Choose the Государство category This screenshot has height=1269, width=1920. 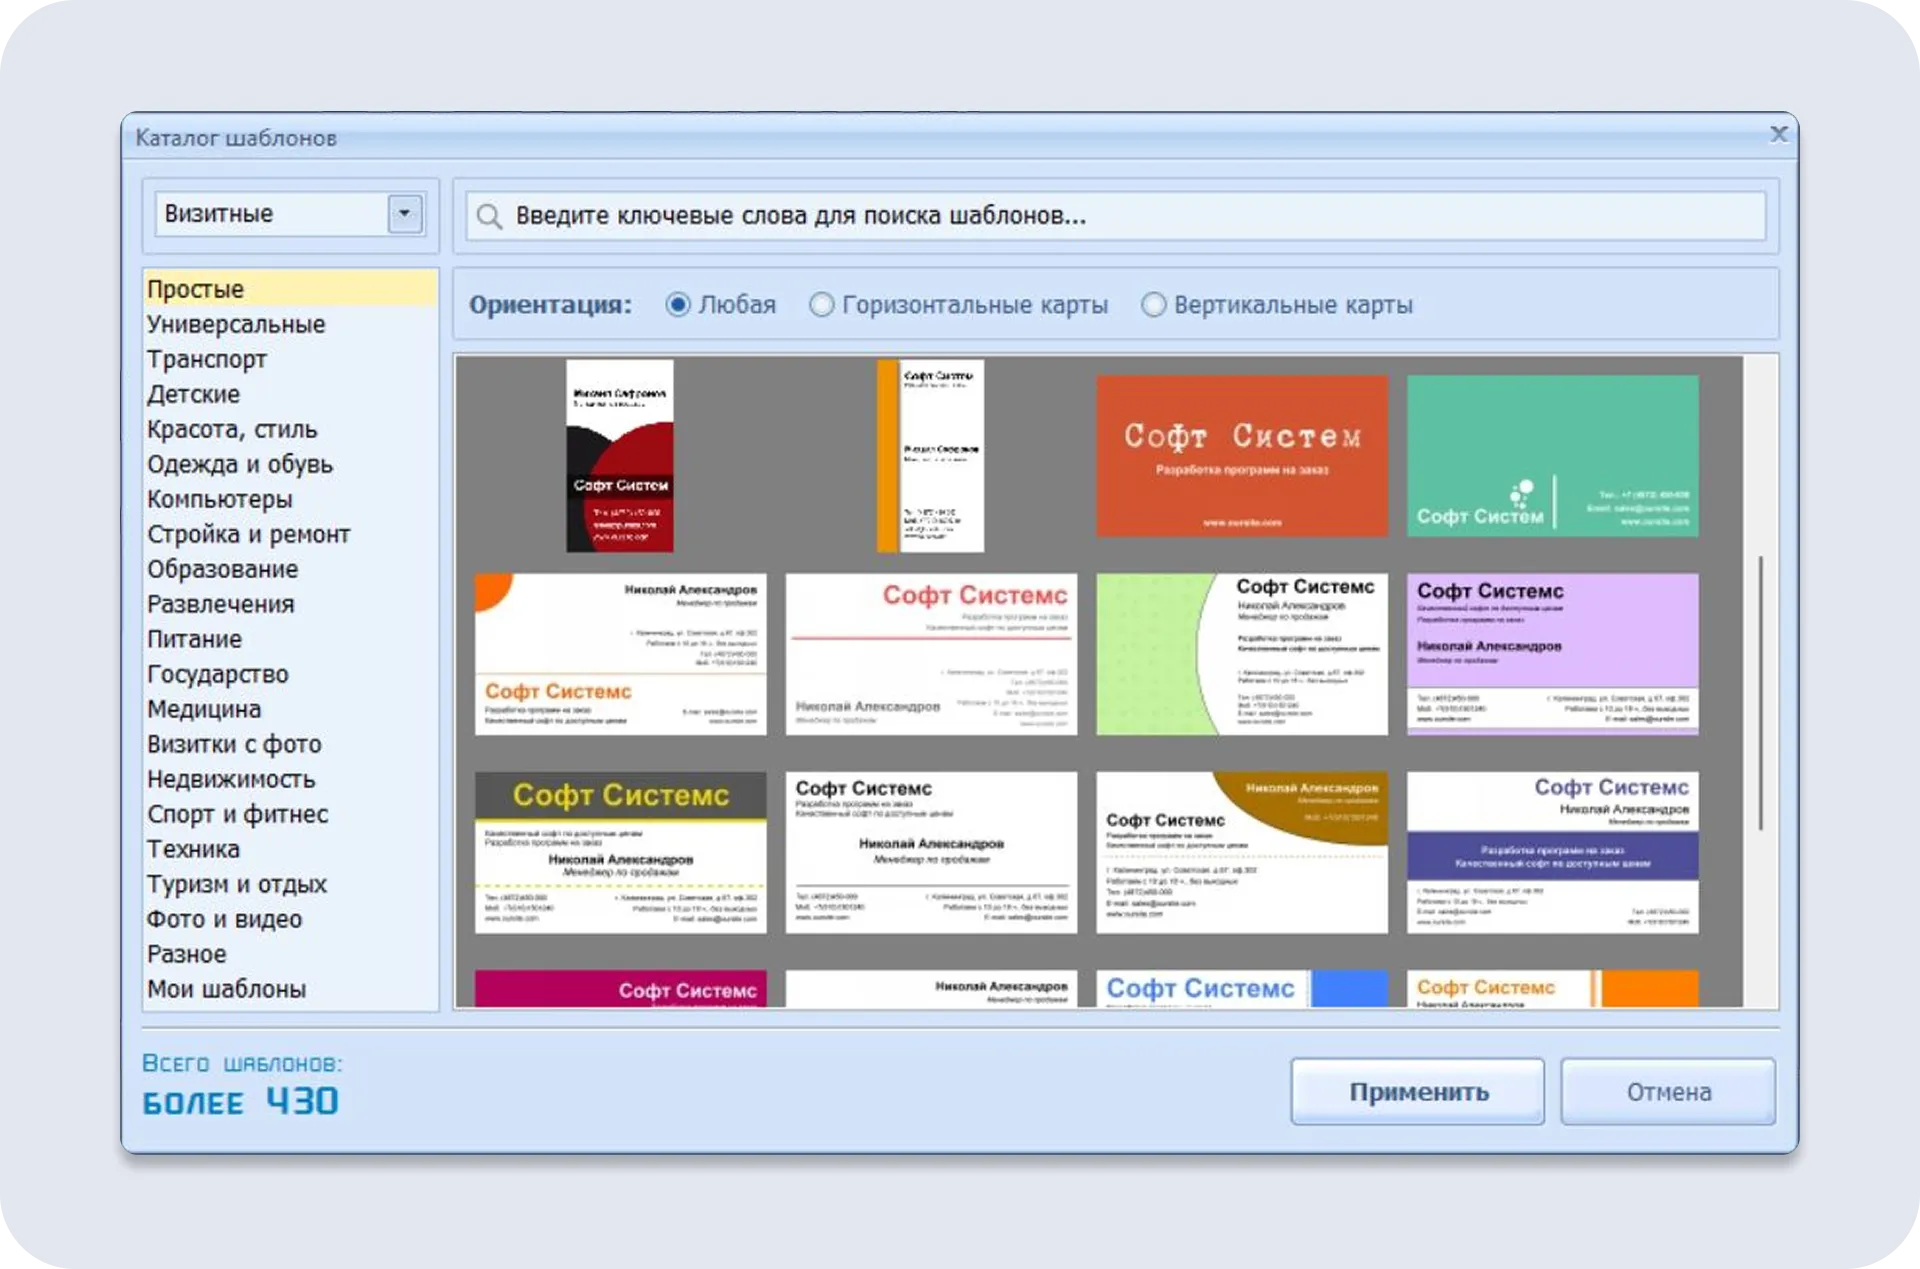tap(290, 674)
